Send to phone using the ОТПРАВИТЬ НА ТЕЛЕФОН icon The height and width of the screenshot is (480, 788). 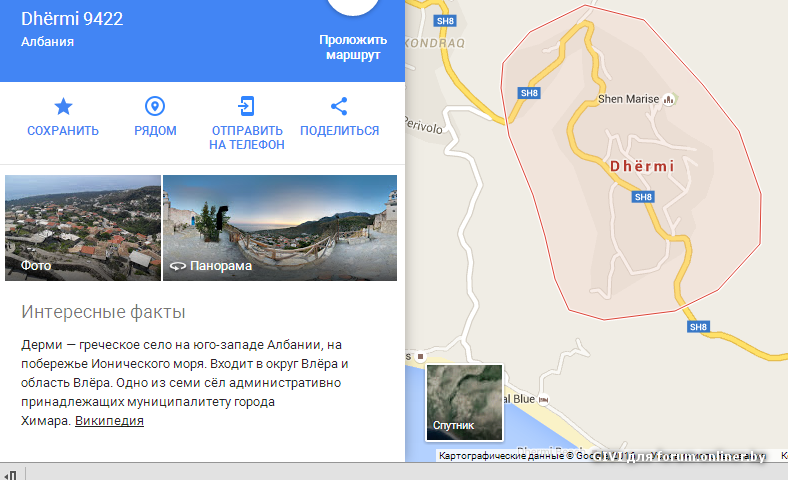point(246,106)
